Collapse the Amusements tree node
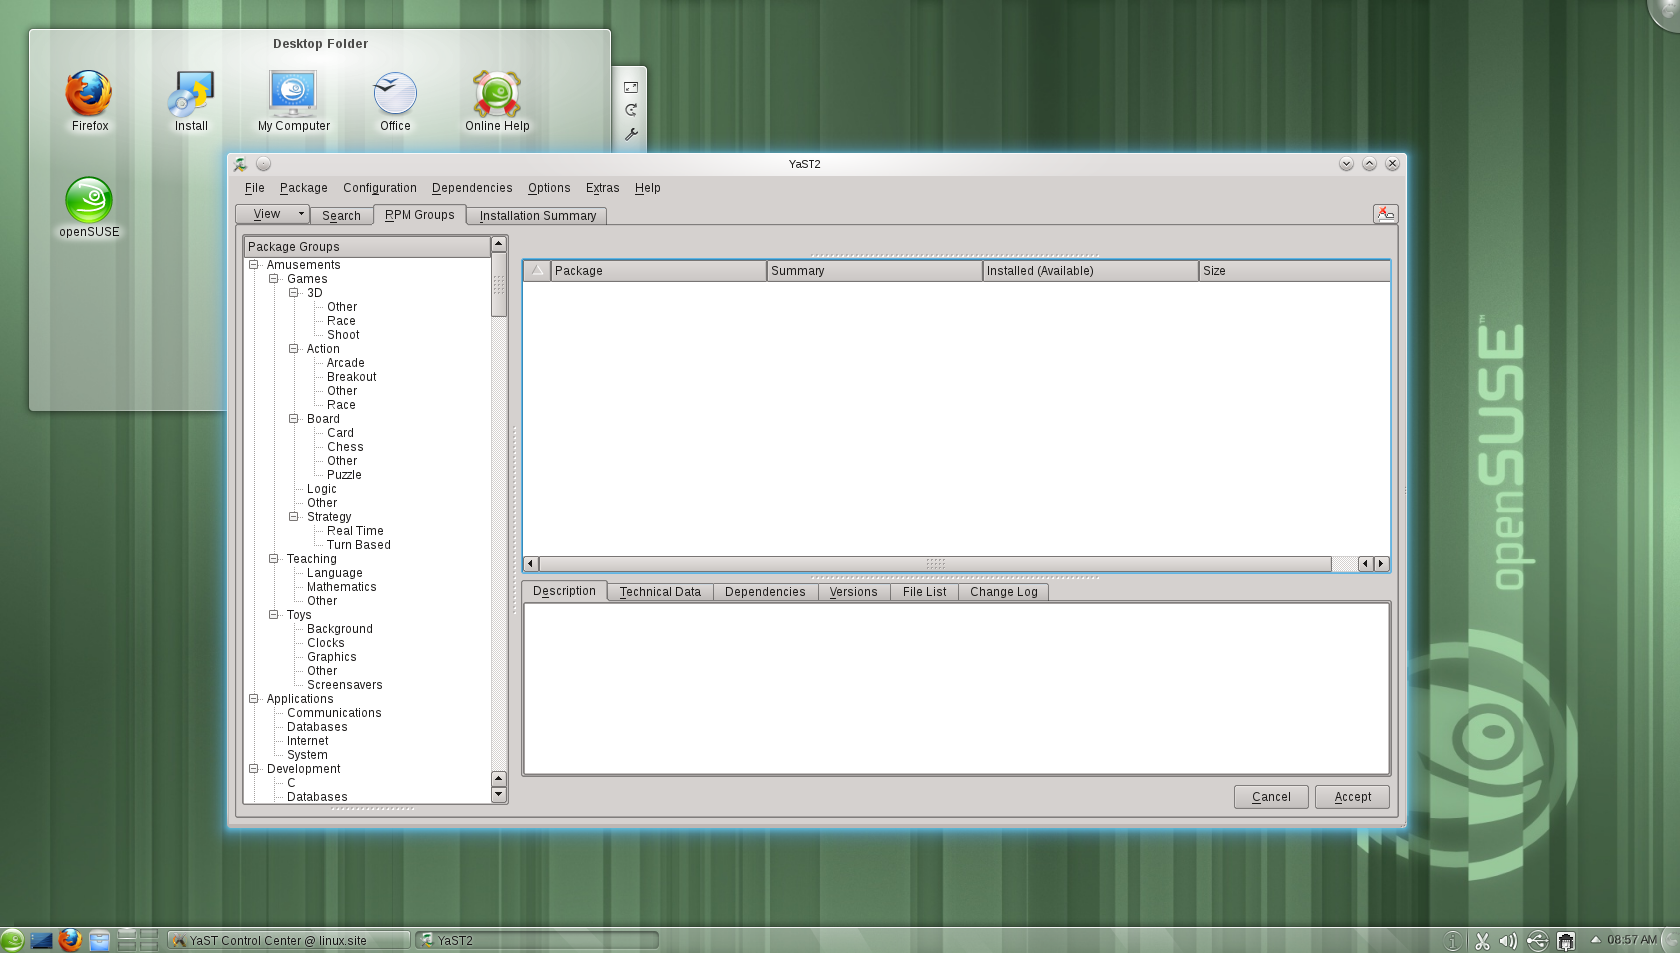 (x=254, y=265)
